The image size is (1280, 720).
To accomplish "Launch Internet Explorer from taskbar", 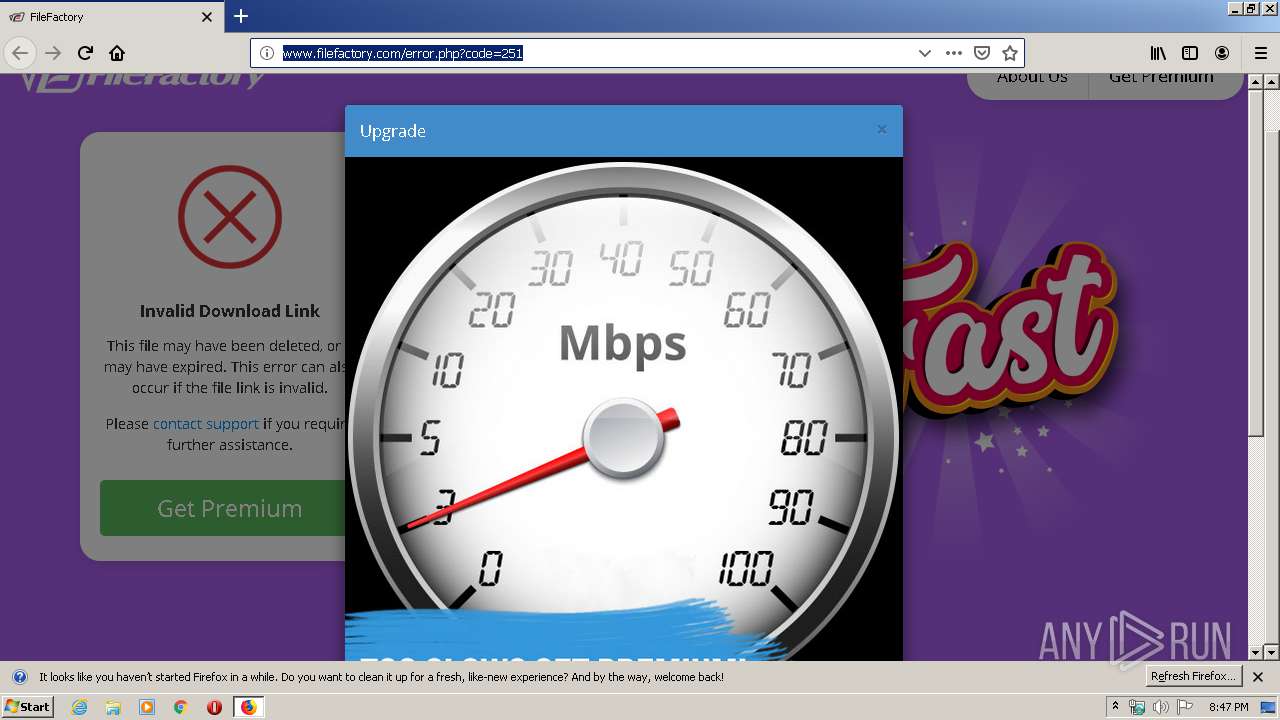I will click(79, 707).
